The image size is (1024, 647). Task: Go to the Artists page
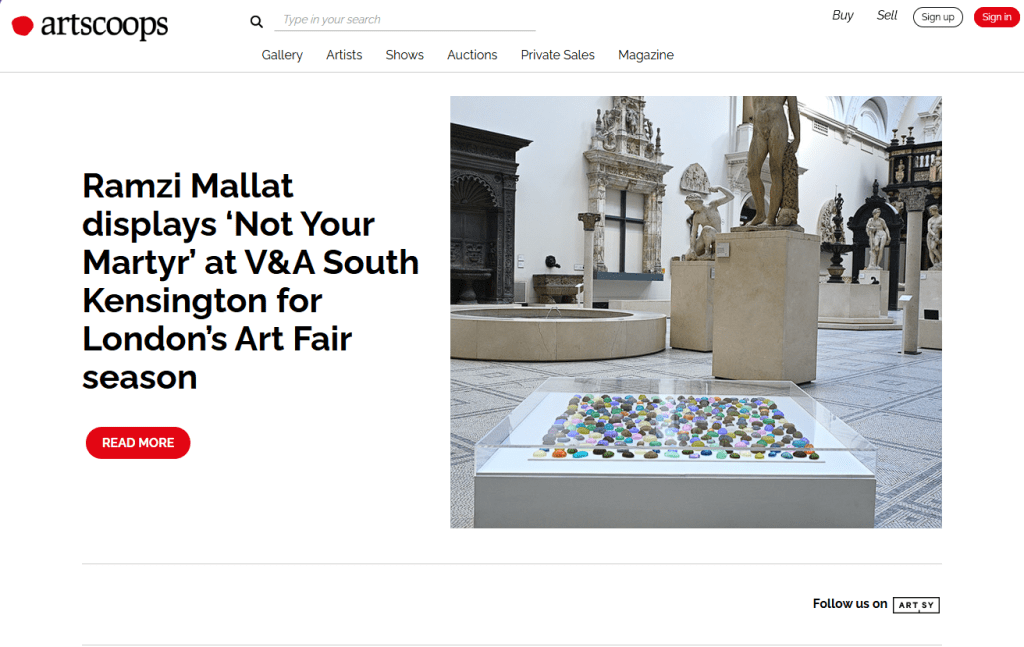click(x=344, y=55)
